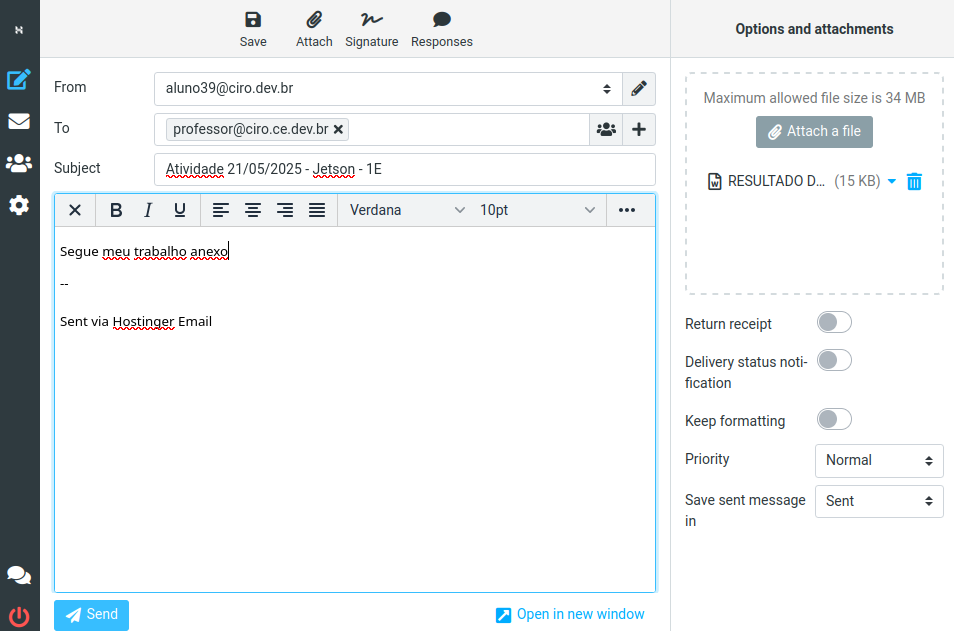Click into the Subject text field
The image size is (954, 631).
click(405, 169)
